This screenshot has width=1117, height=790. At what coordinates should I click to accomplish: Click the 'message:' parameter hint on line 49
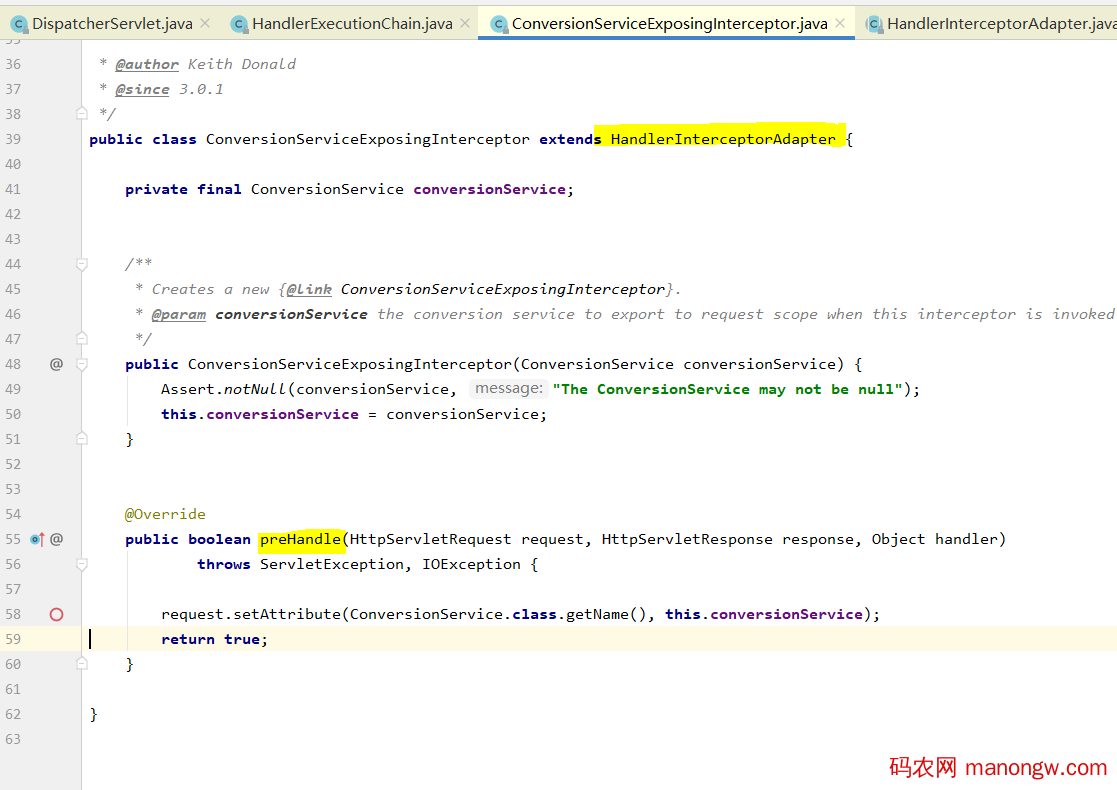coord(509,389)
